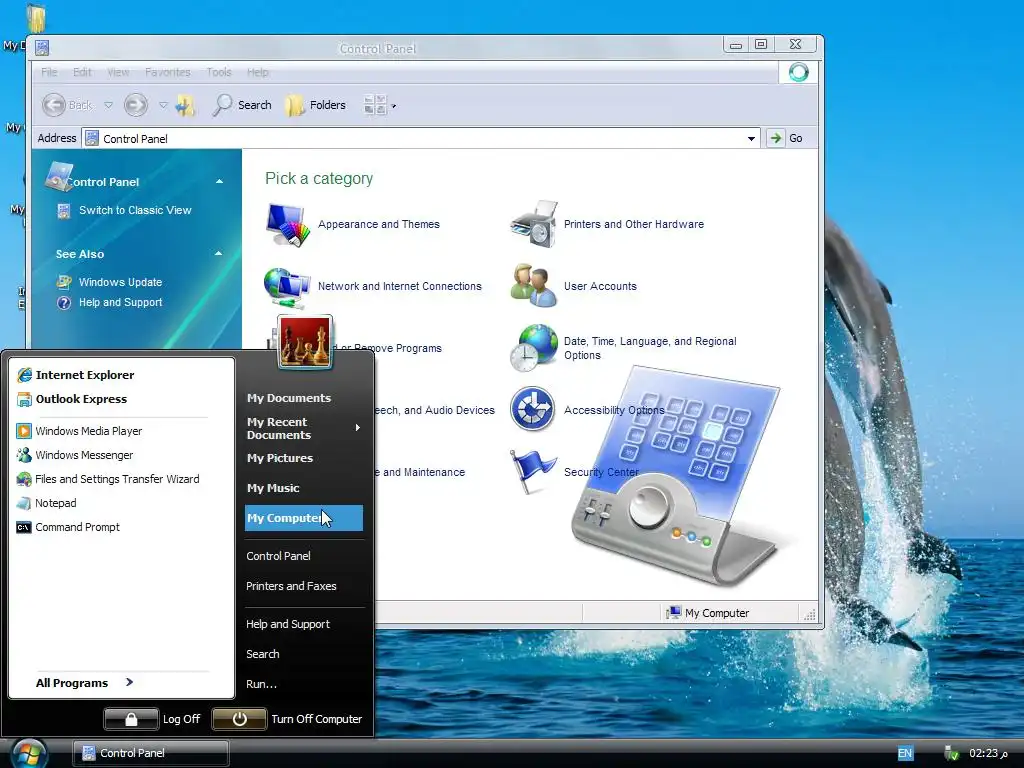Click the Forward arrow toolbar button
Image resolution: width=1024 pixels, height=768 pixels.
(x=136, y=104)
